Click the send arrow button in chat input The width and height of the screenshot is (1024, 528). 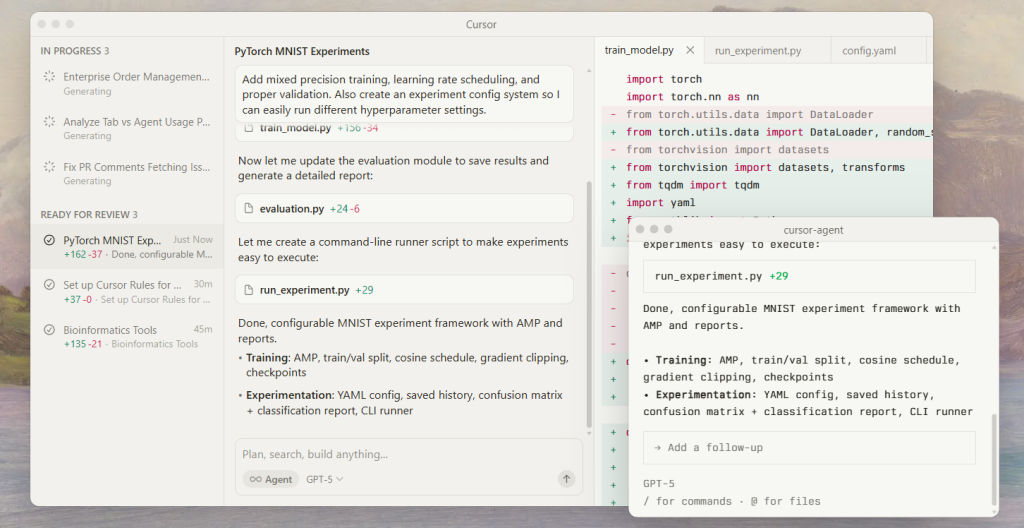(x=566, y=479)
